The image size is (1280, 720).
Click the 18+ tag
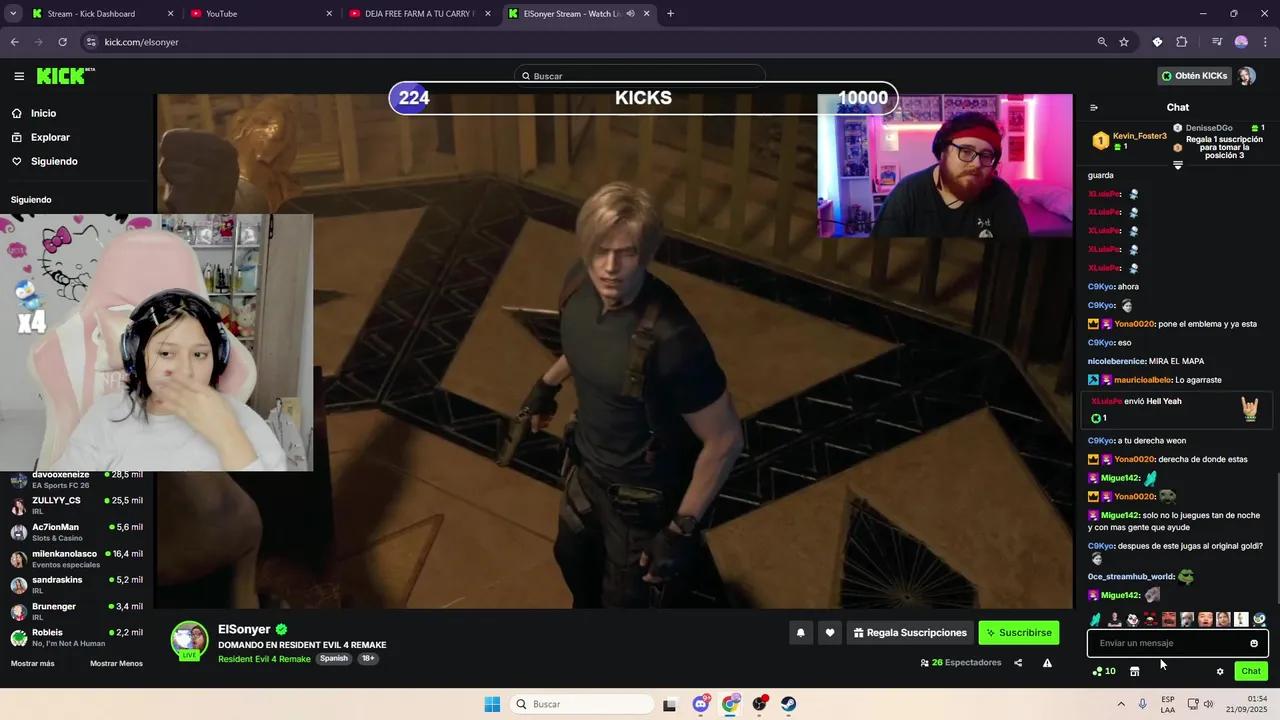point(368,659)
